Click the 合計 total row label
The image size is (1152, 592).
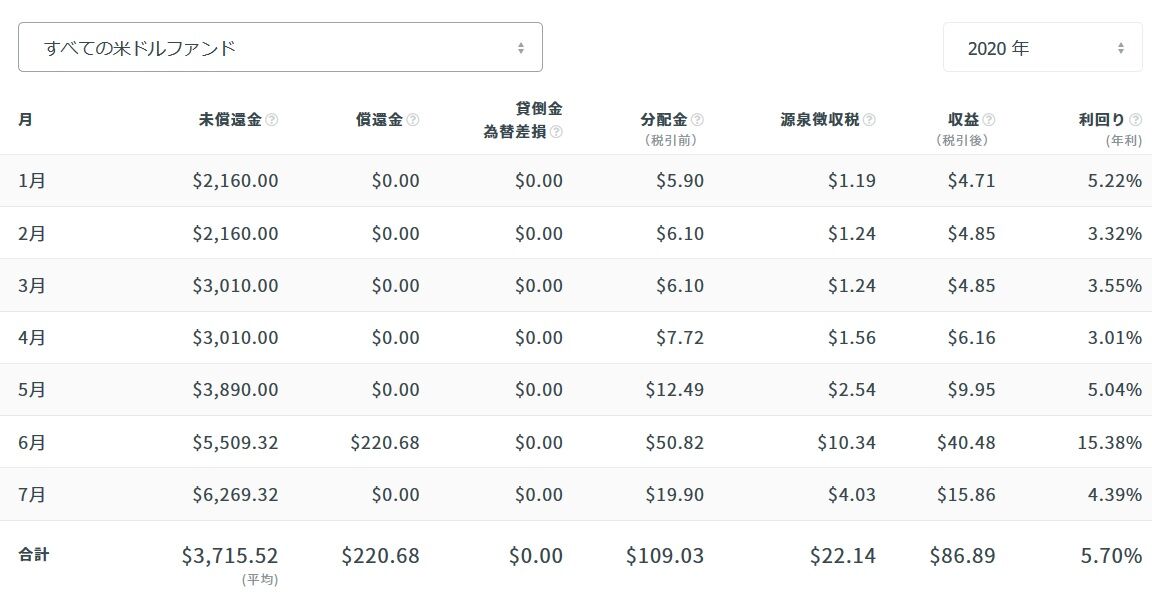(34, 555)
